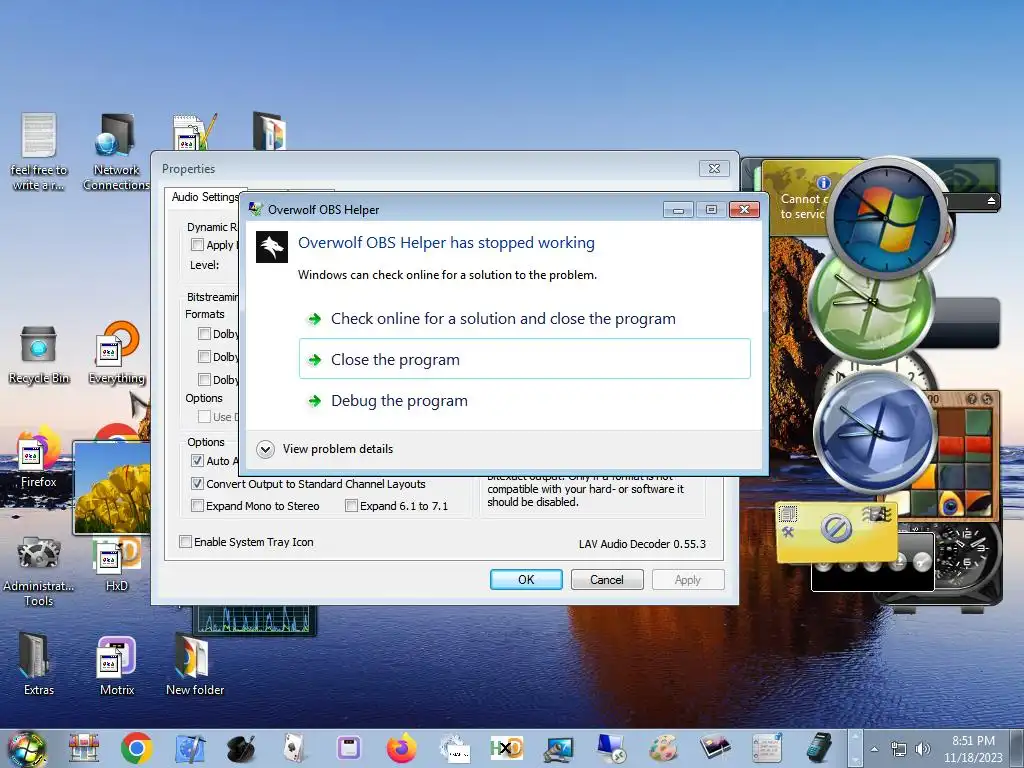The height and width of the screenshot is (768, 1024).
Task: Click the bird-eye tile in picture puzzle
Action: point(951,504)
